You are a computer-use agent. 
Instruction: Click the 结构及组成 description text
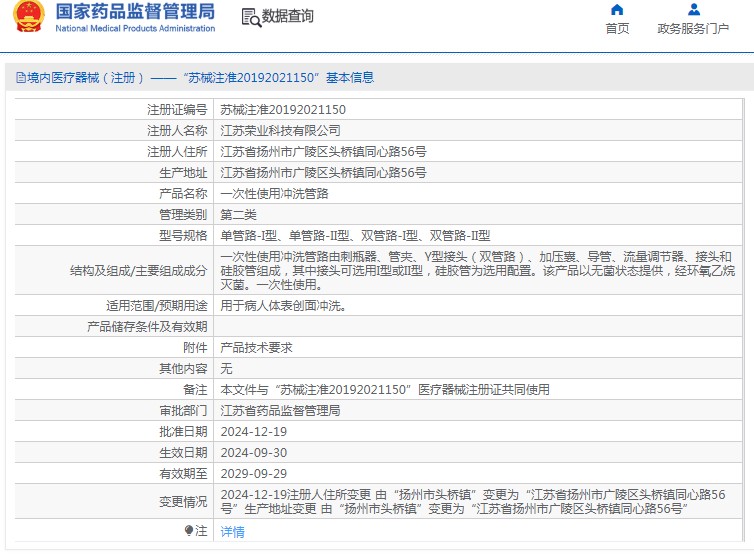478,270
